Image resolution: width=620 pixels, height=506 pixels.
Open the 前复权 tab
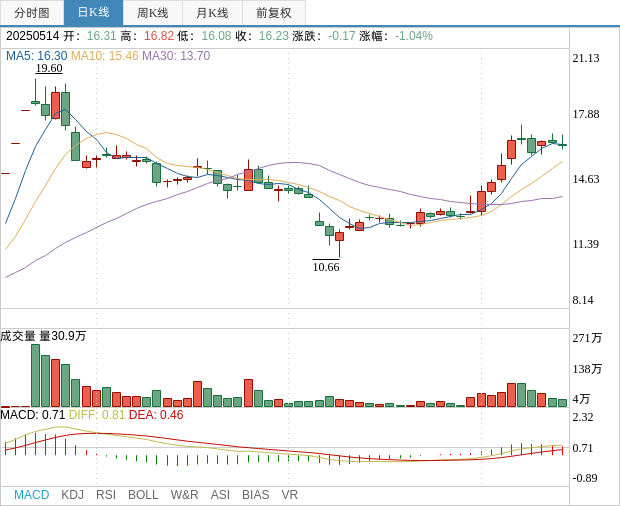(274, 13)
